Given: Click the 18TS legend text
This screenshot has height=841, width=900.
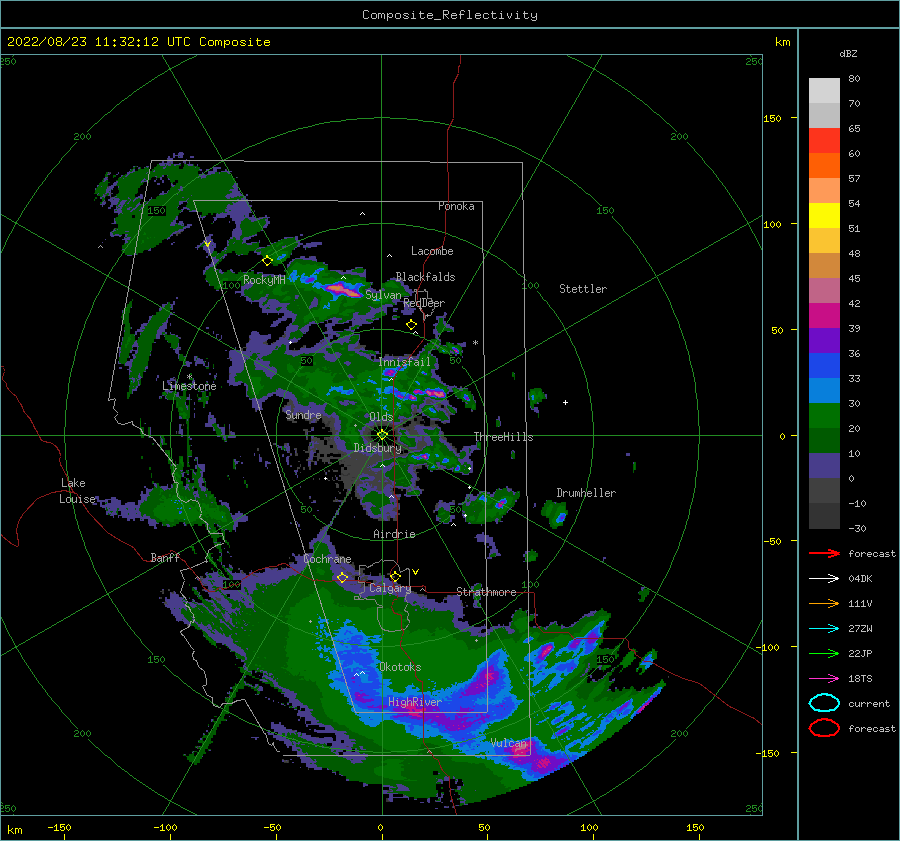Looking at the screenshot, I should tap(860, 679).
